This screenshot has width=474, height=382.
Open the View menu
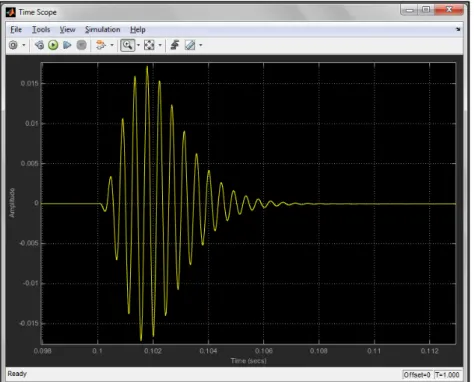pos(67,30)
